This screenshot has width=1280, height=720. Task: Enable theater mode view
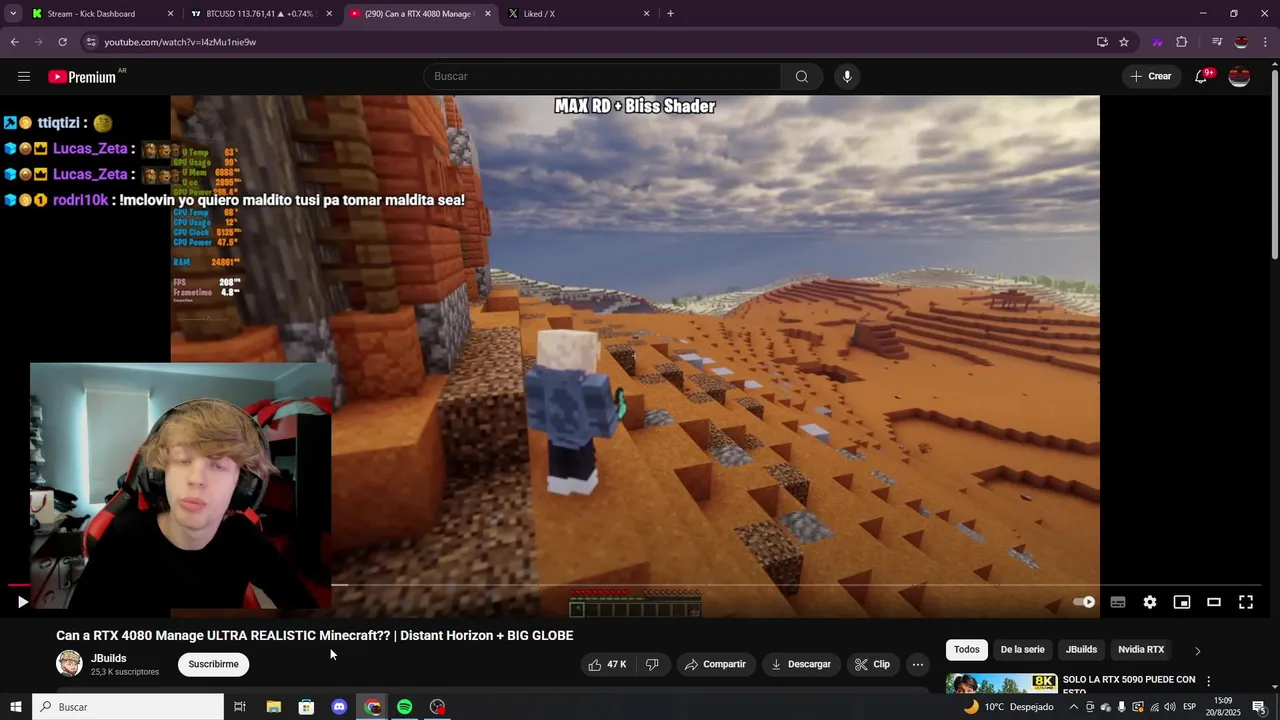point(1214,602)
